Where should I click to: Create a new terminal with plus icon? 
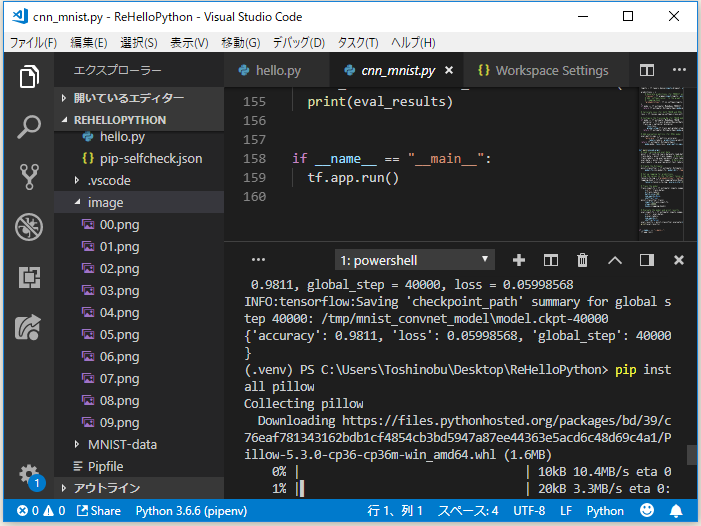[x=519, y=260]
